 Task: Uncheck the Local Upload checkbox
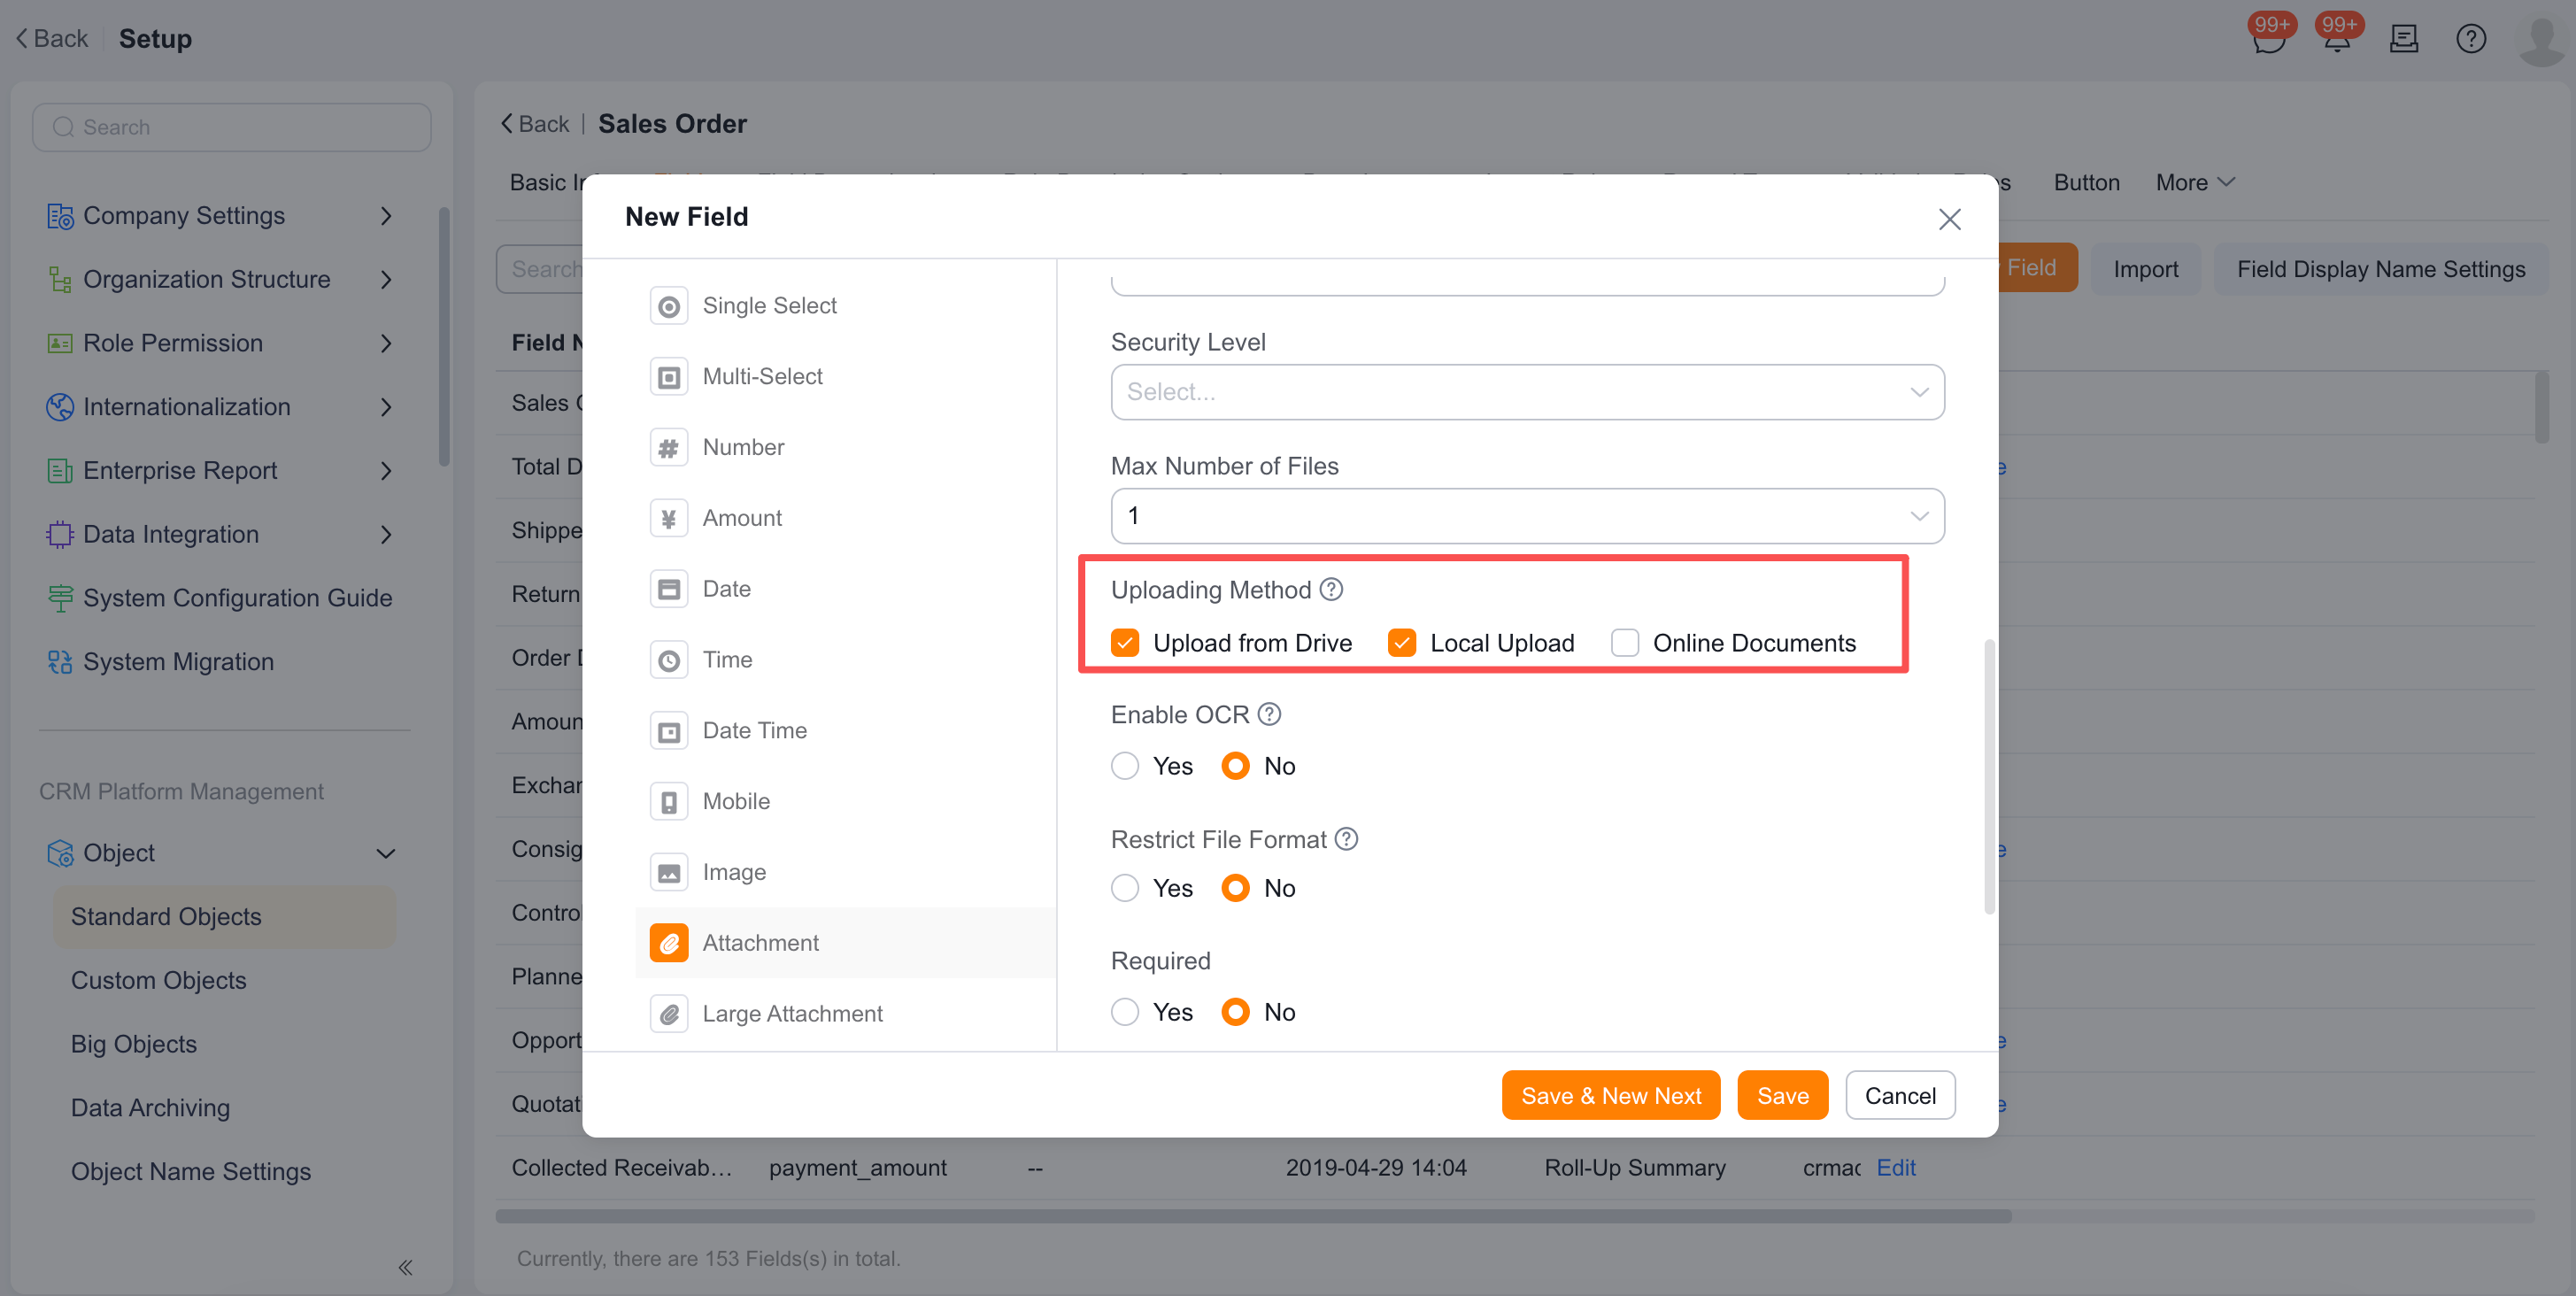pyautogui.click(x=1402, y=643)
